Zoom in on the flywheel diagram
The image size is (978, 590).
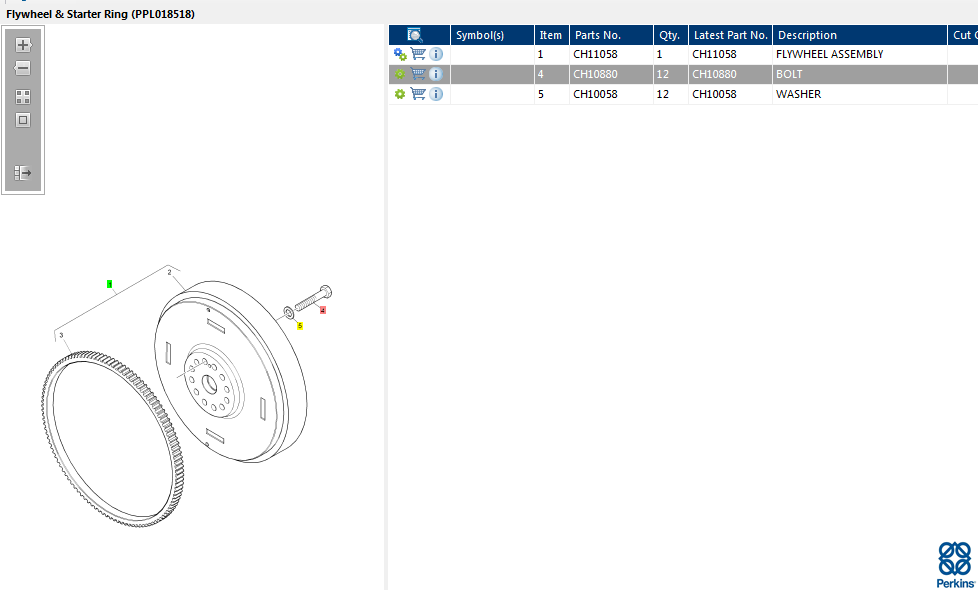pyautogui.click(x=23, y=45)
